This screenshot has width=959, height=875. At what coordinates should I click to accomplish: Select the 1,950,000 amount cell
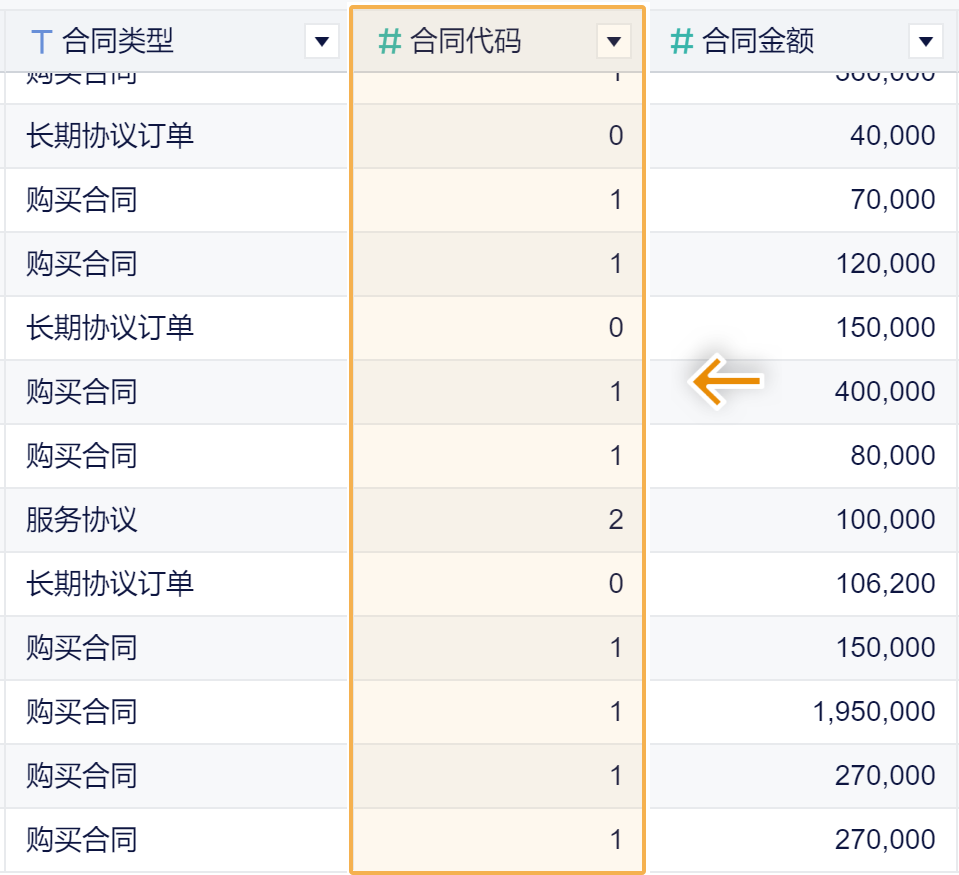click(875, 712)
